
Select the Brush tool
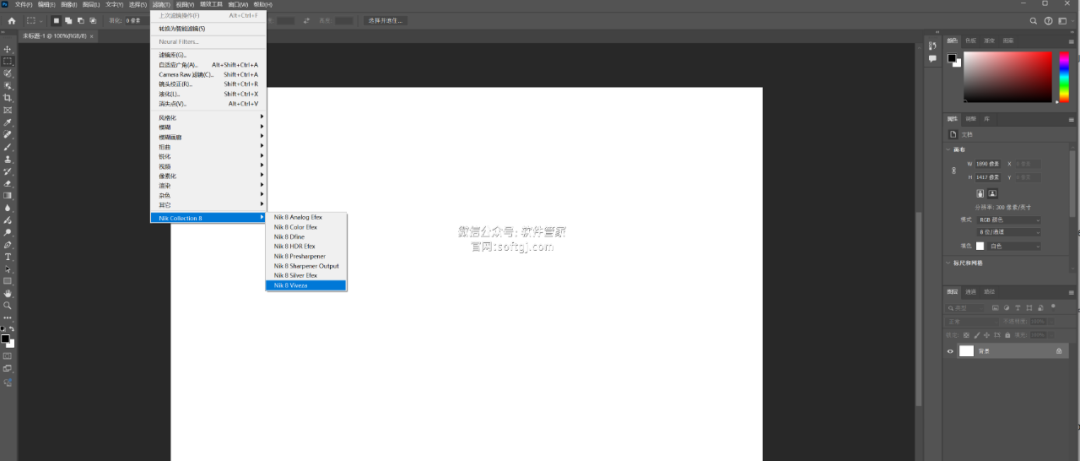coord(8,147)
